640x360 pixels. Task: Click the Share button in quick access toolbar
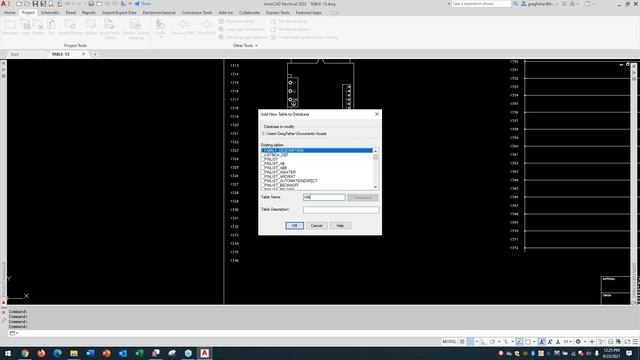[143, 4]
